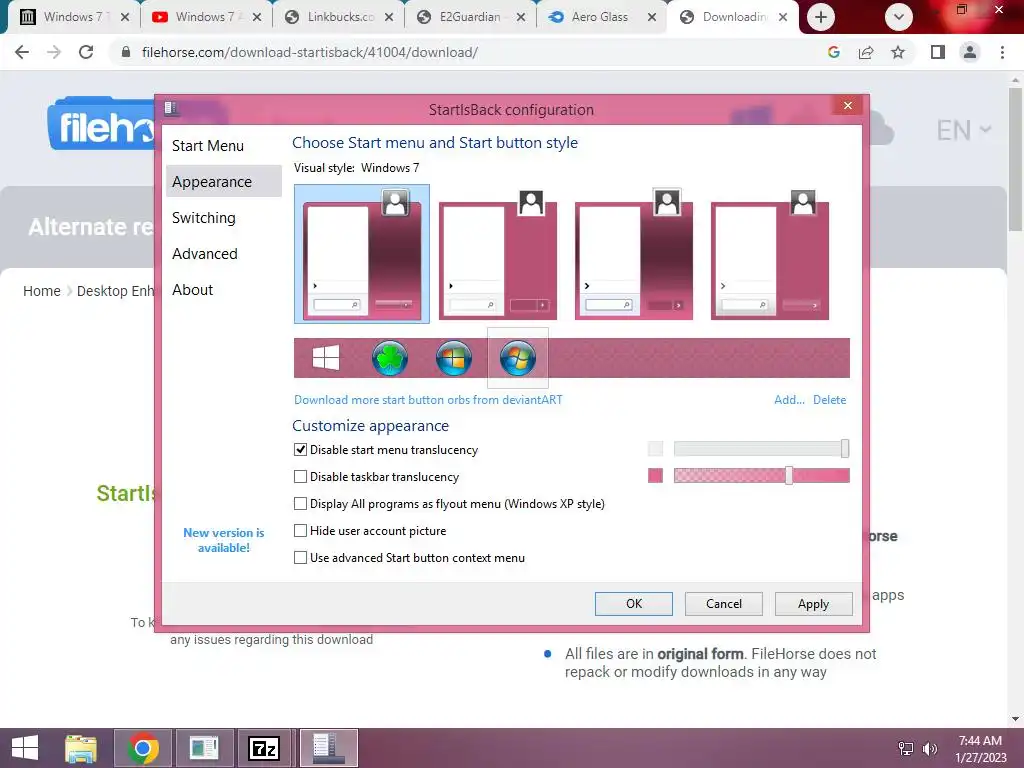Choose the Windows Vista style start orb
Image resolution: width=1024 pixels, height=768 pixels.
pos(454,358)
